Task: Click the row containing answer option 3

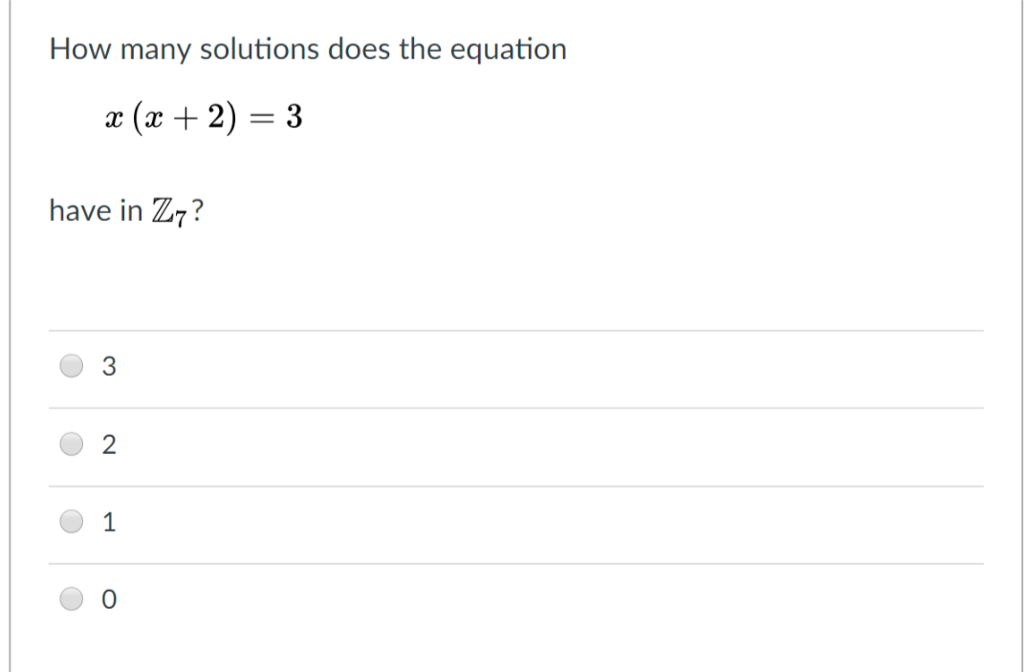Action: [400, 366]
